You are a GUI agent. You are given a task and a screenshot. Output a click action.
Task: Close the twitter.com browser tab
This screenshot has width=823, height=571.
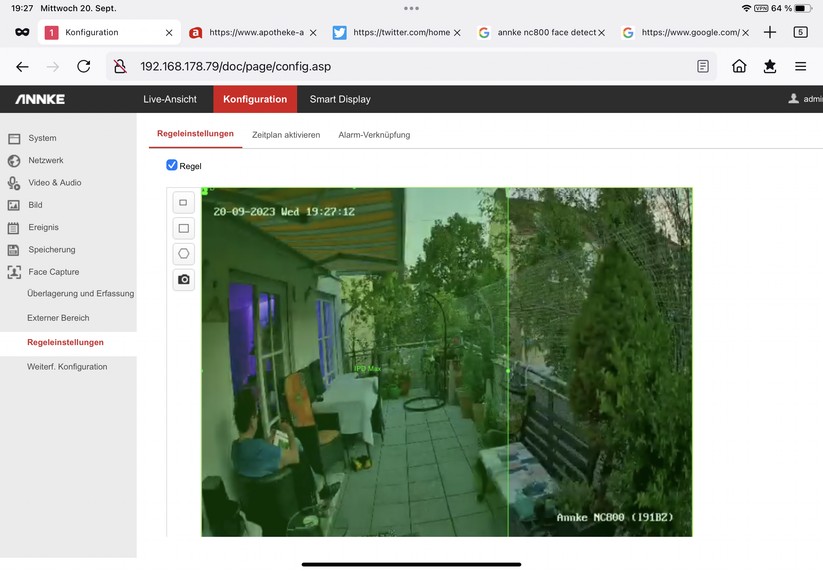click(457, 33)
